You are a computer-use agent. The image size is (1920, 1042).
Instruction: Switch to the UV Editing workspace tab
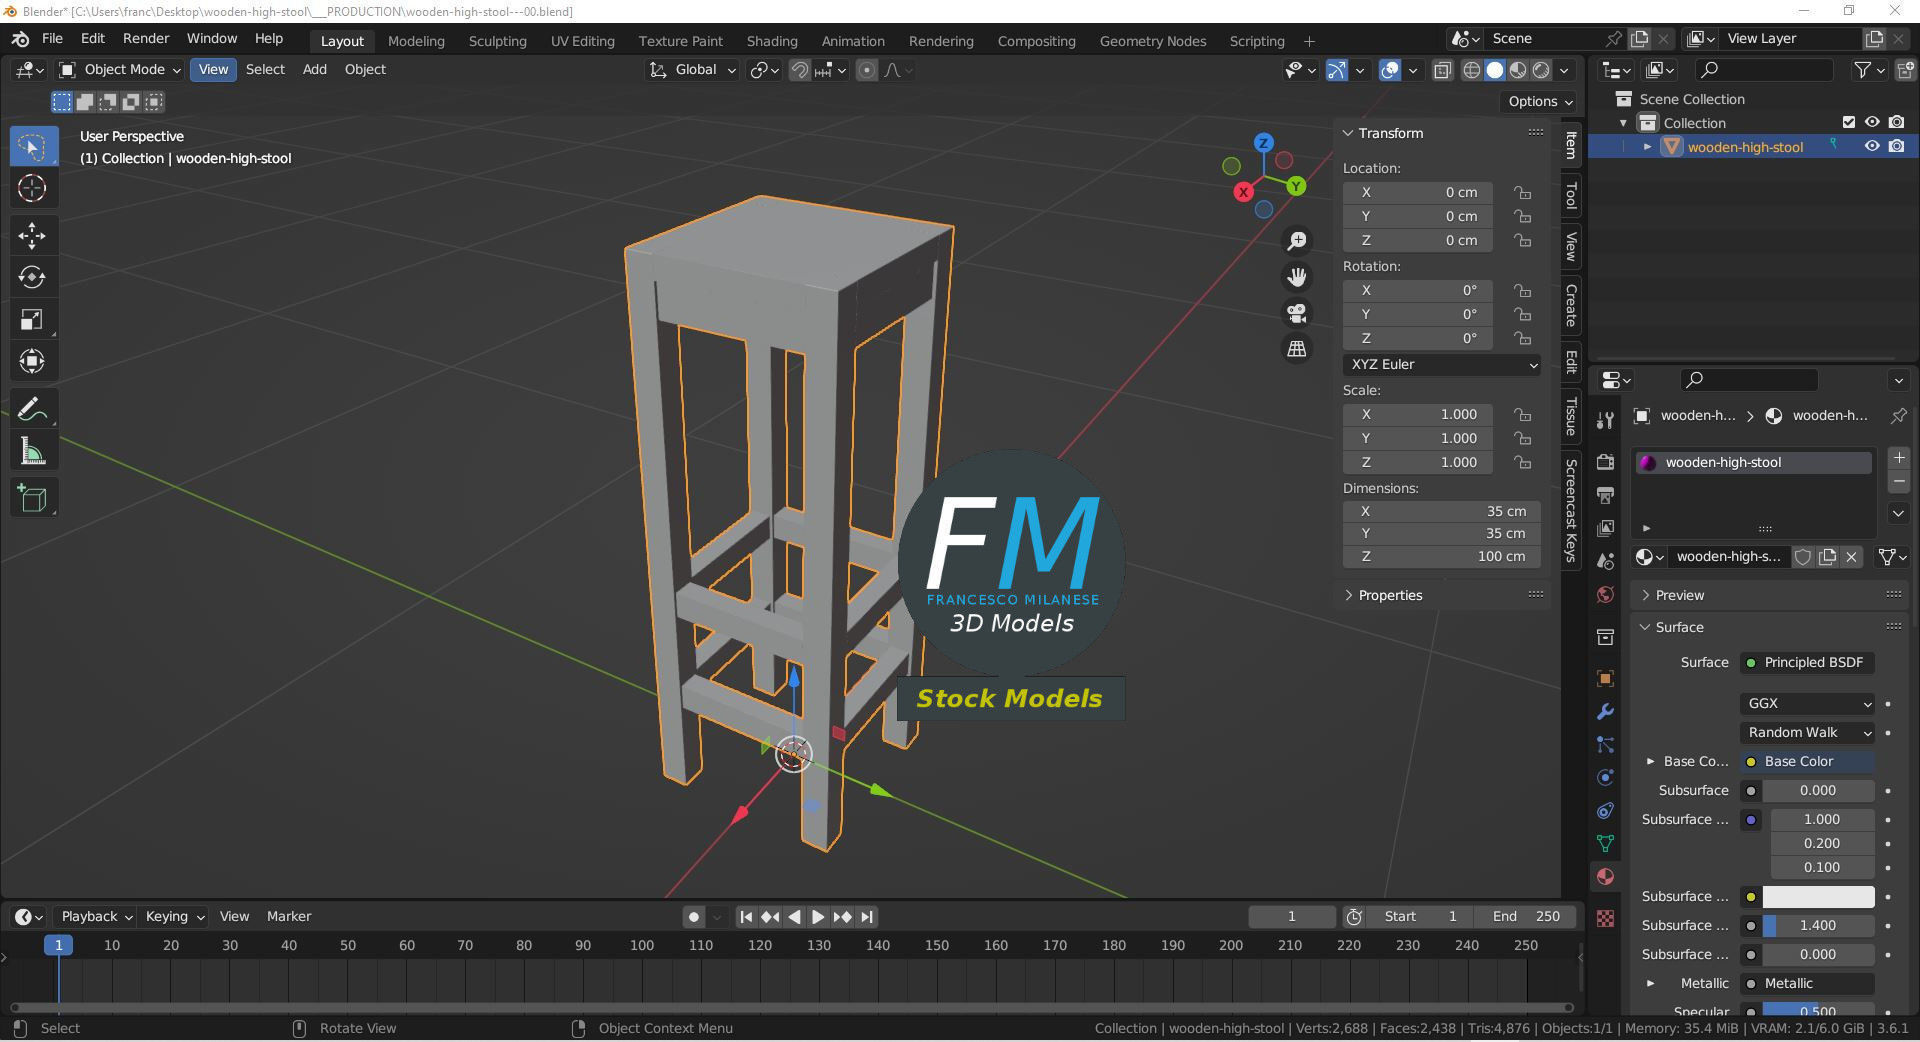(x=583, y=41)
